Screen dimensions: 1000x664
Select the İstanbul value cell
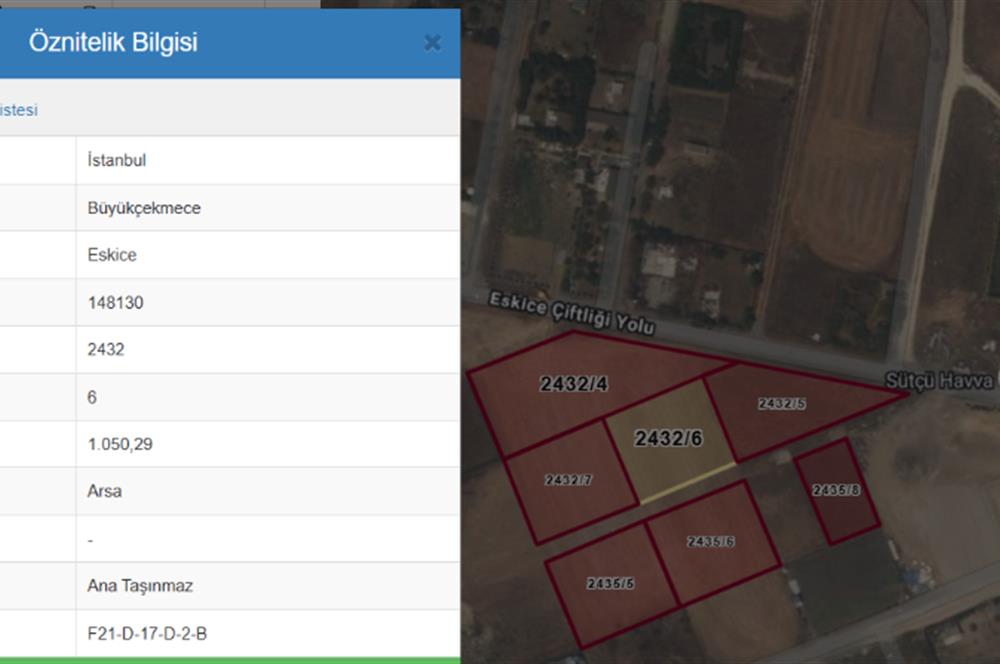(268, 160)
